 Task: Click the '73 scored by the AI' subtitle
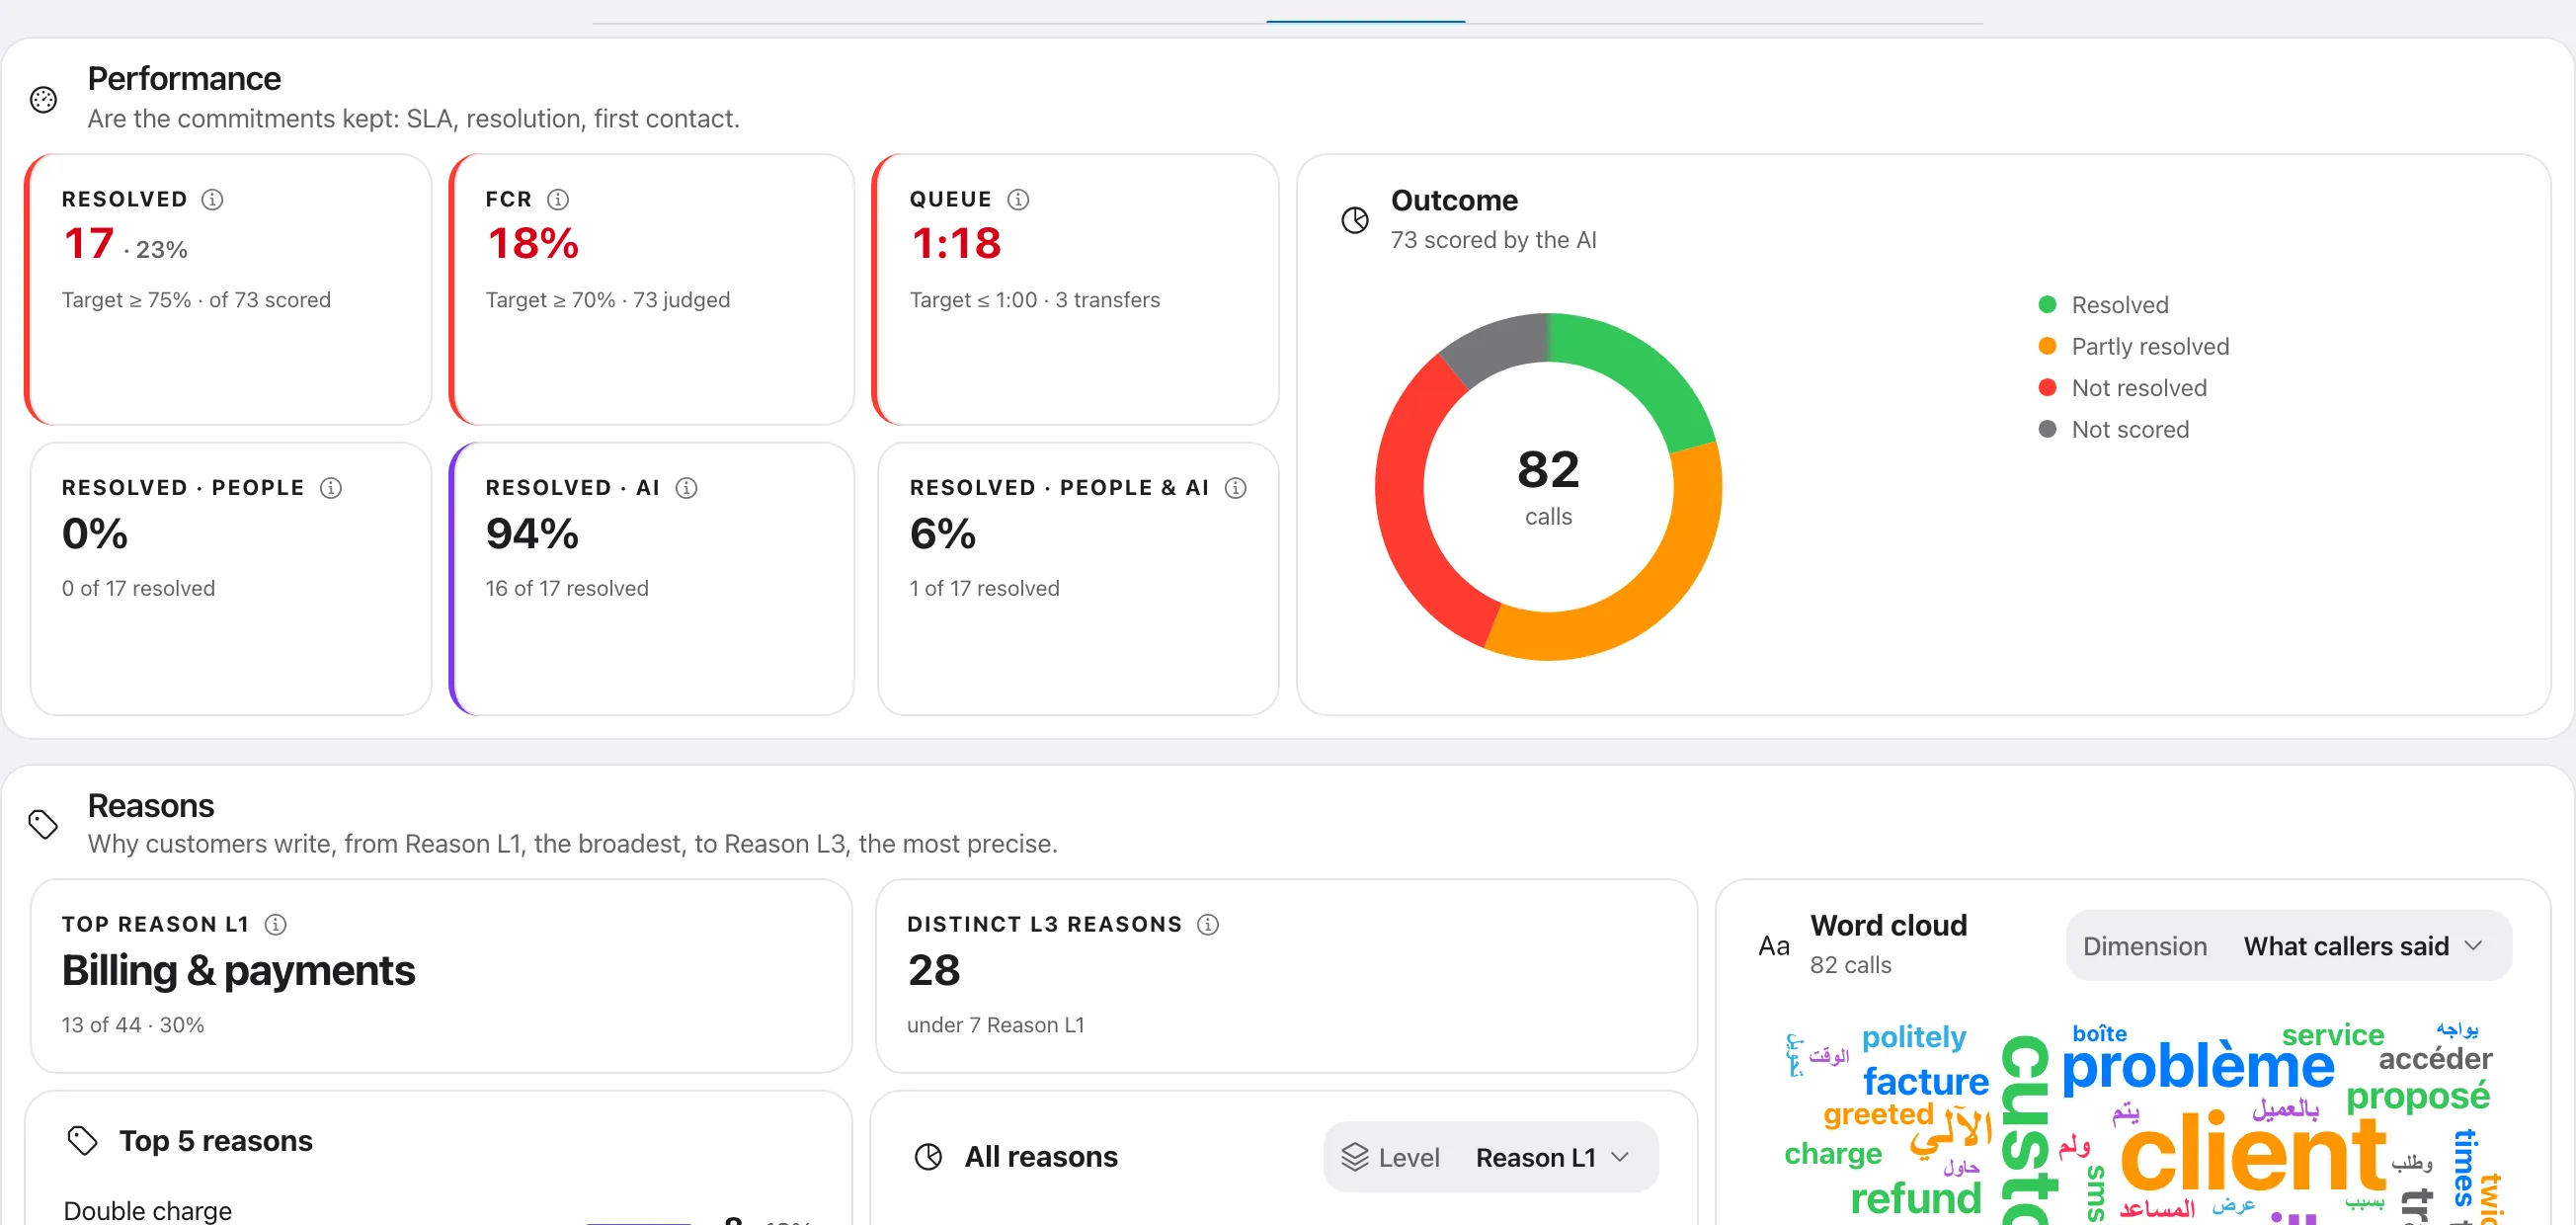pos(1493,240)
